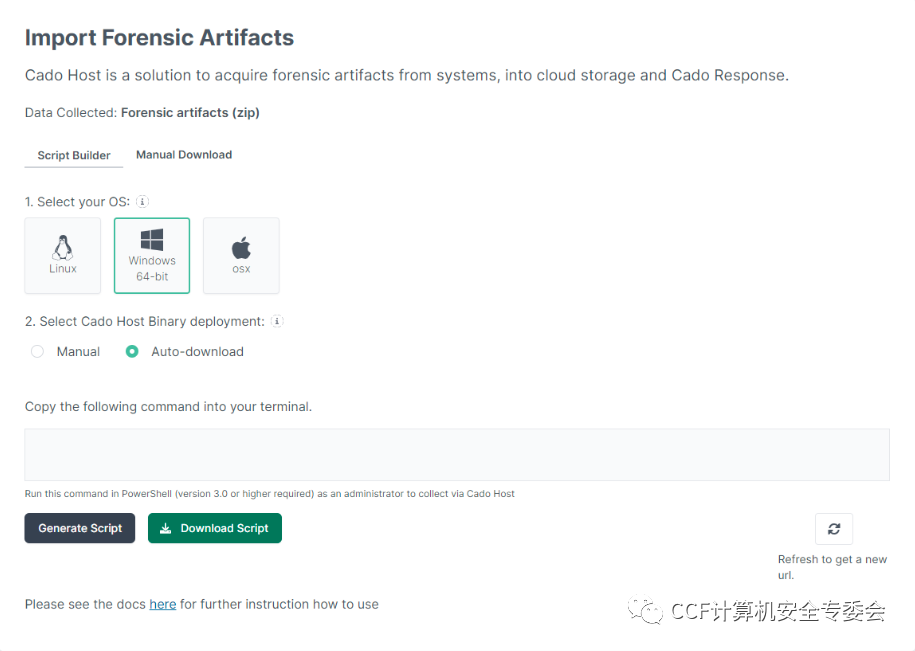This screenshot has width=915, height=651.
Task: Click the "Forensic artifacts (zip)" label
Action: click(x=190, y=113)
